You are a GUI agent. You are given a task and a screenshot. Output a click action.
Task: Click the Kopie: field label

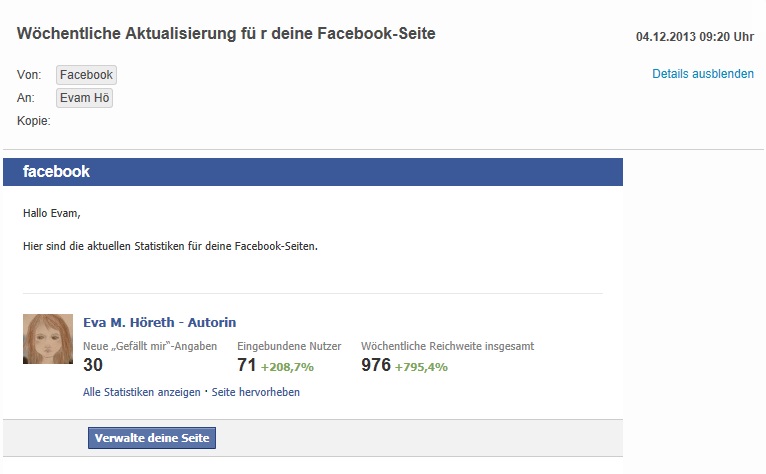pyautogui.click(x=34, y=121)
